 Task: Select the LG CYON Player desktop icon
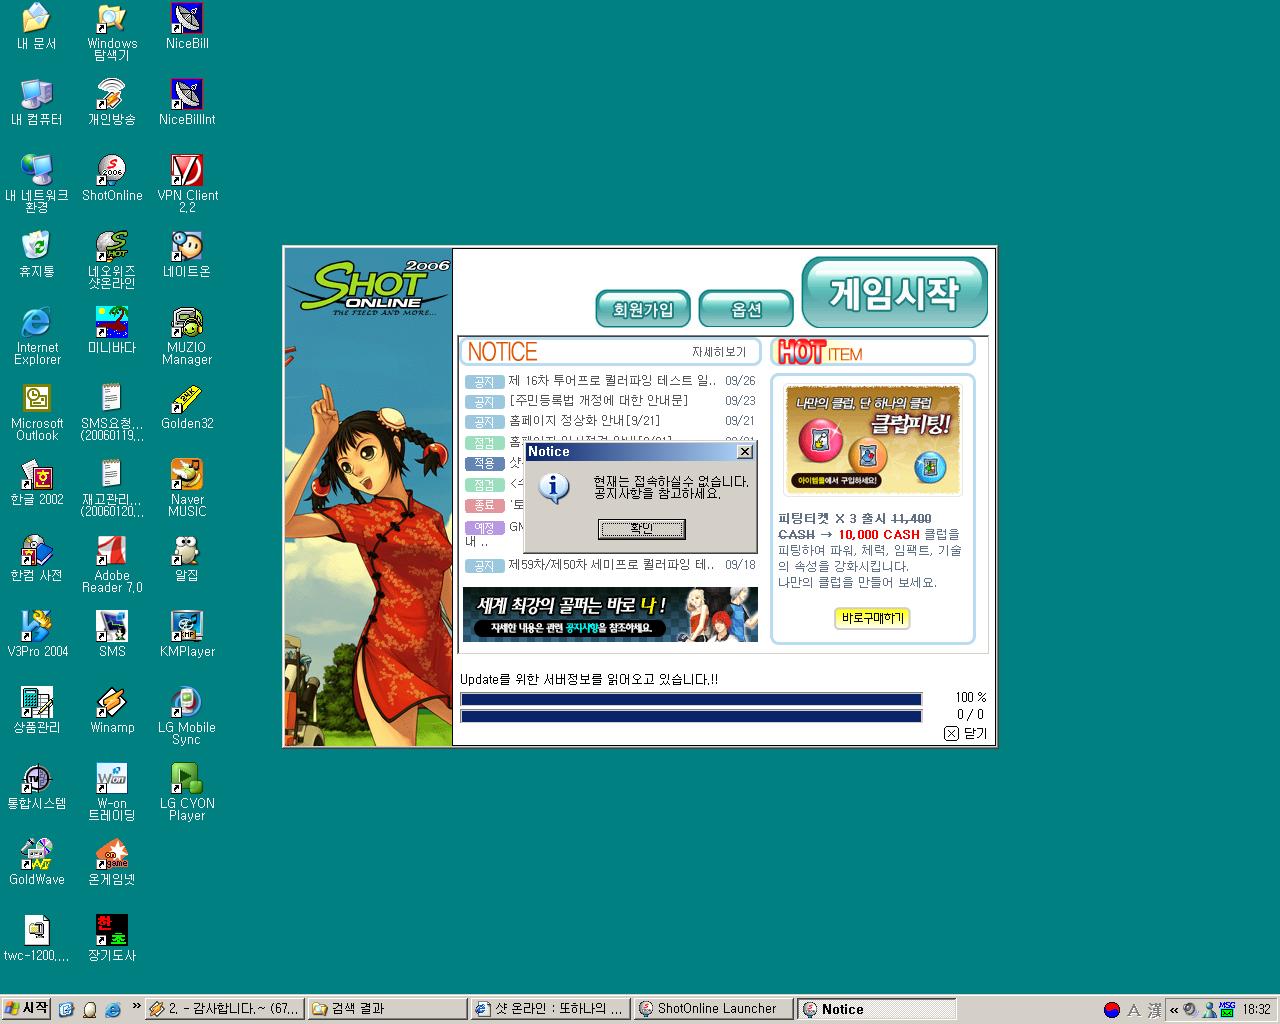(x=187, y=792)
